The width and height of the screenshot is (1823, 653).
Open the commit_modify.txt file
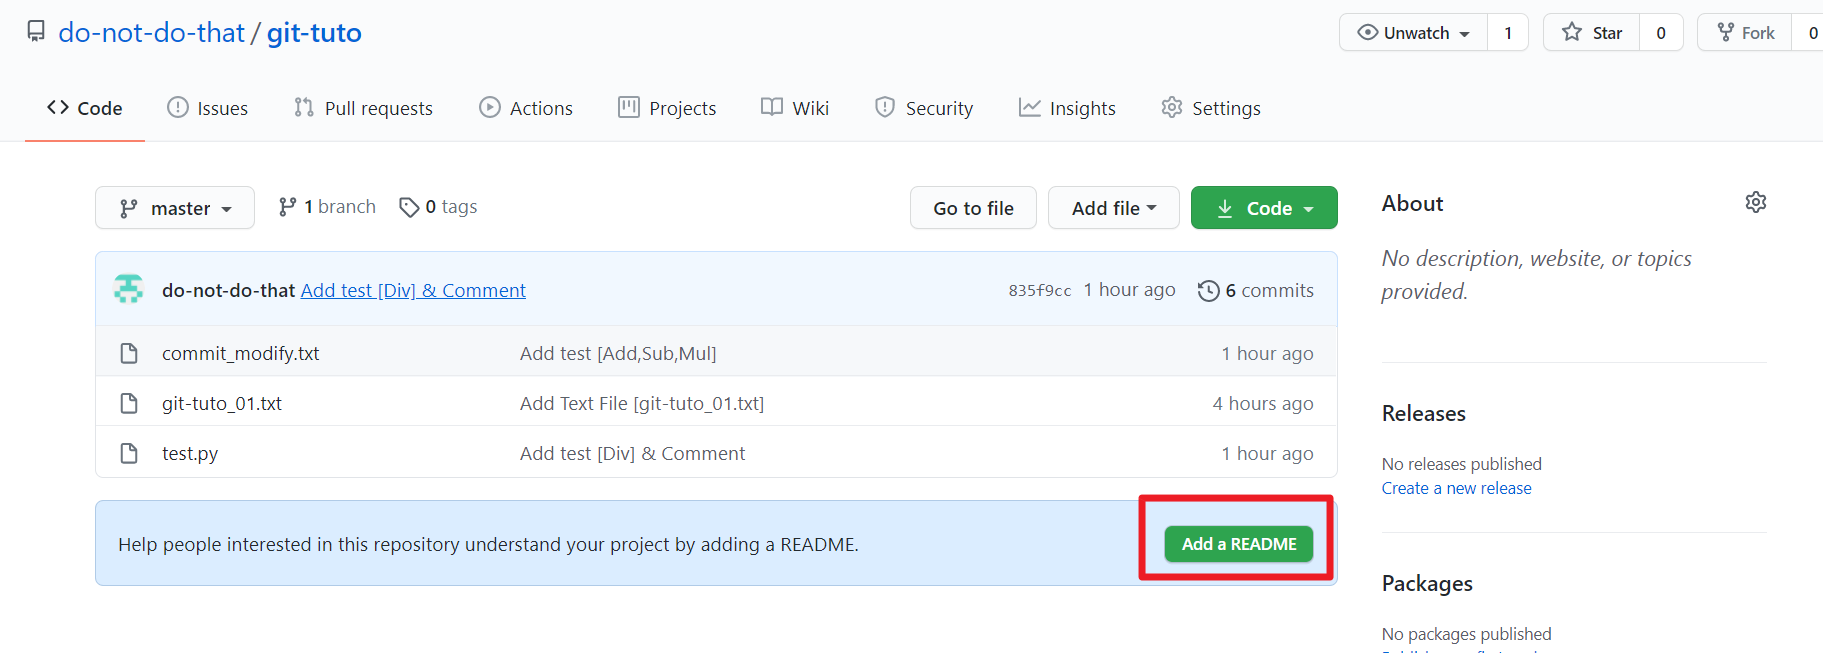[240, 353]
